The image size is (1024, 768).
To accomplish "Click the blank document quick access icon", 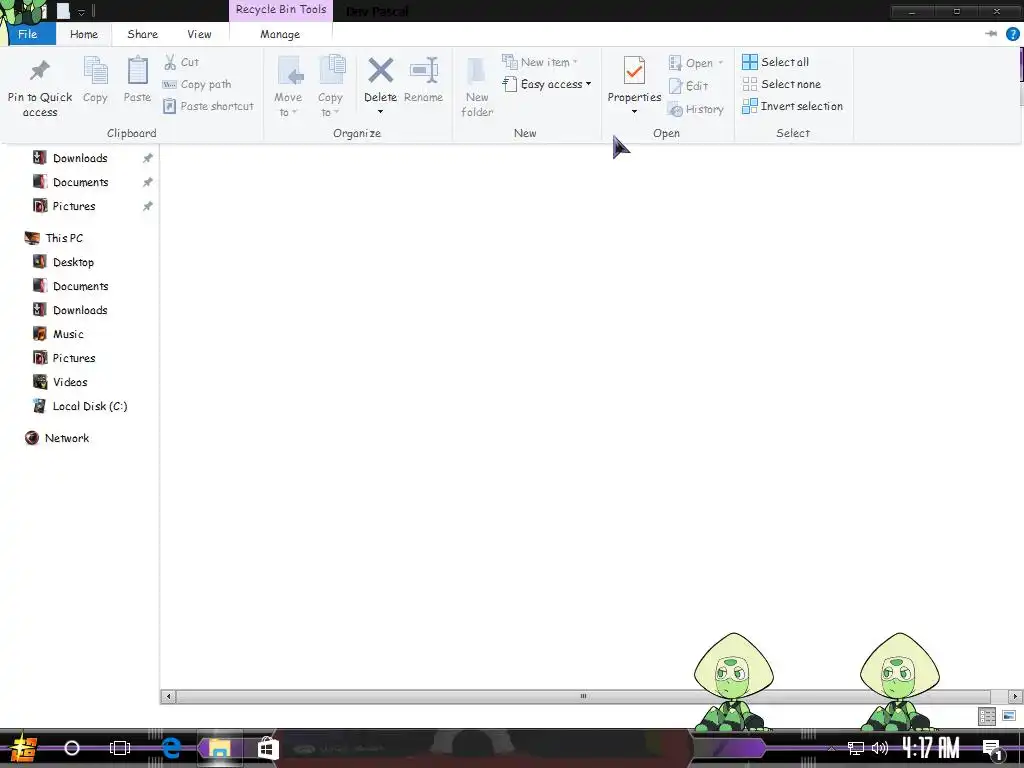I will pos(63,10).
